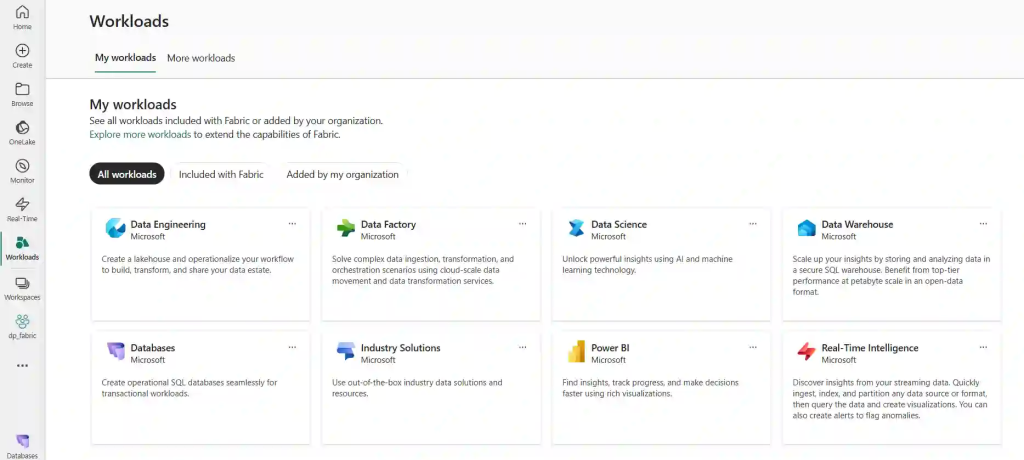Click the Data Science logo icon
Screen dimensions: 1024x460
pos(576,228)
